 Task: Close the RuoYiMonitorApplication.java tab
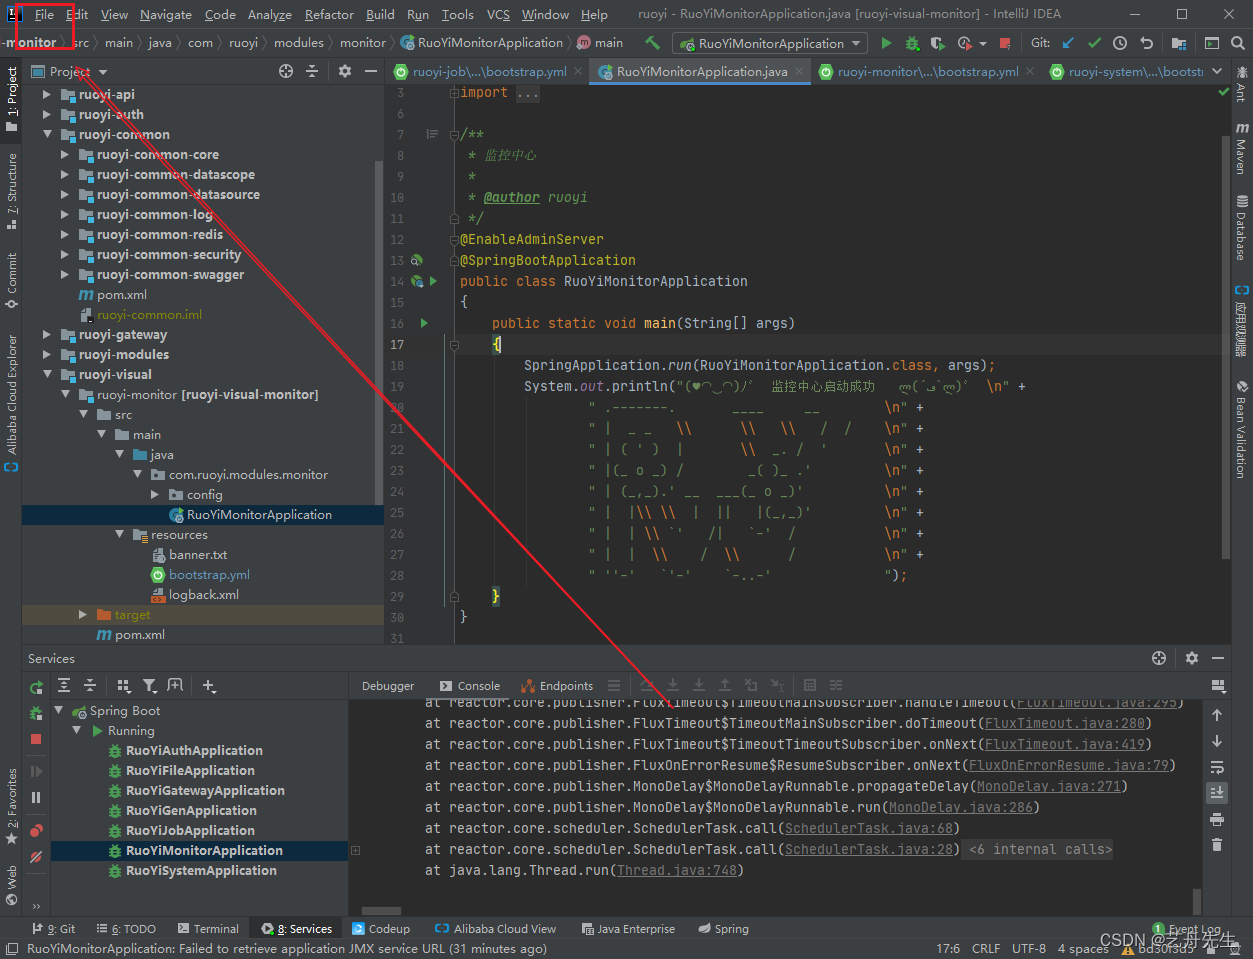tap(799, 72)
